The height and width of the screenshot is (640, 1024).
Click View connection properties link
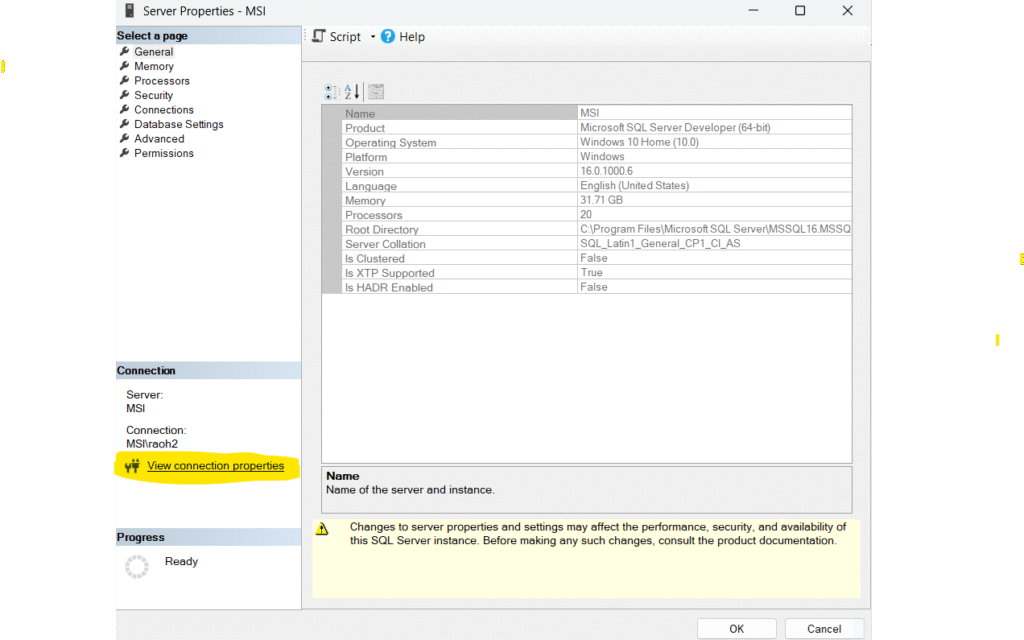point(215,466)
